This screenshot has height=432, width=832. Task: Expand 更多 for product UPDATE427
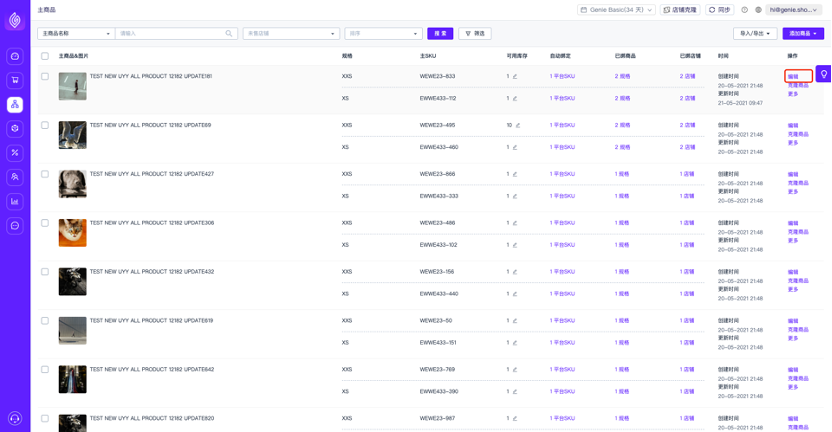793,192
